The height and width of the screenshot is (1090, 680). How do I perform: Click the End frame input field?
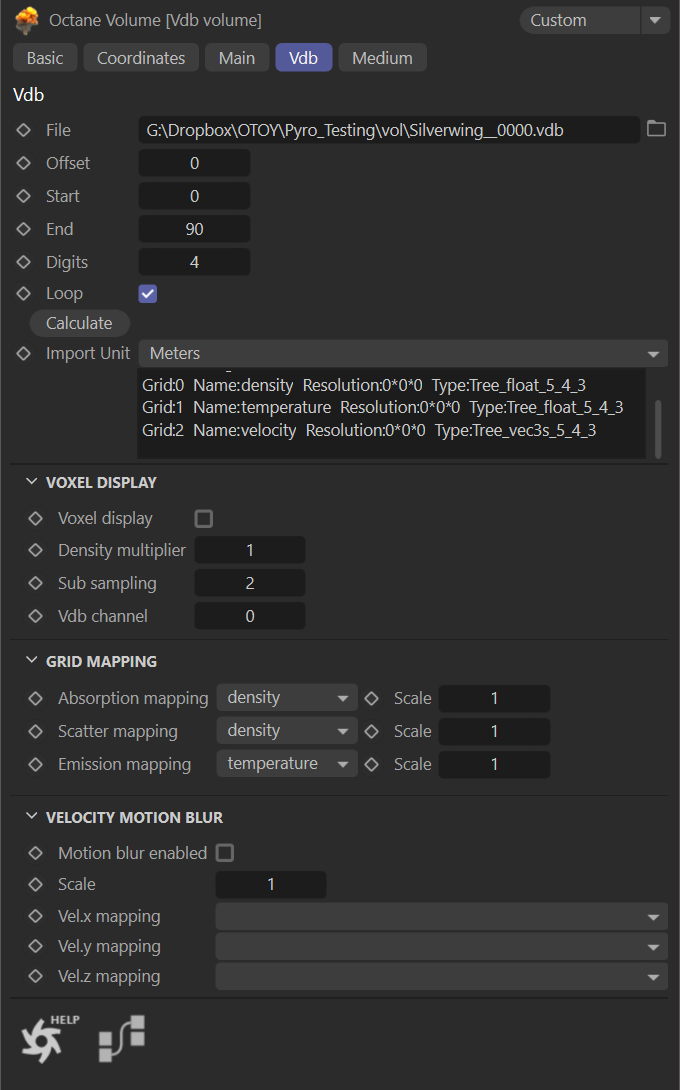(194, 229)
